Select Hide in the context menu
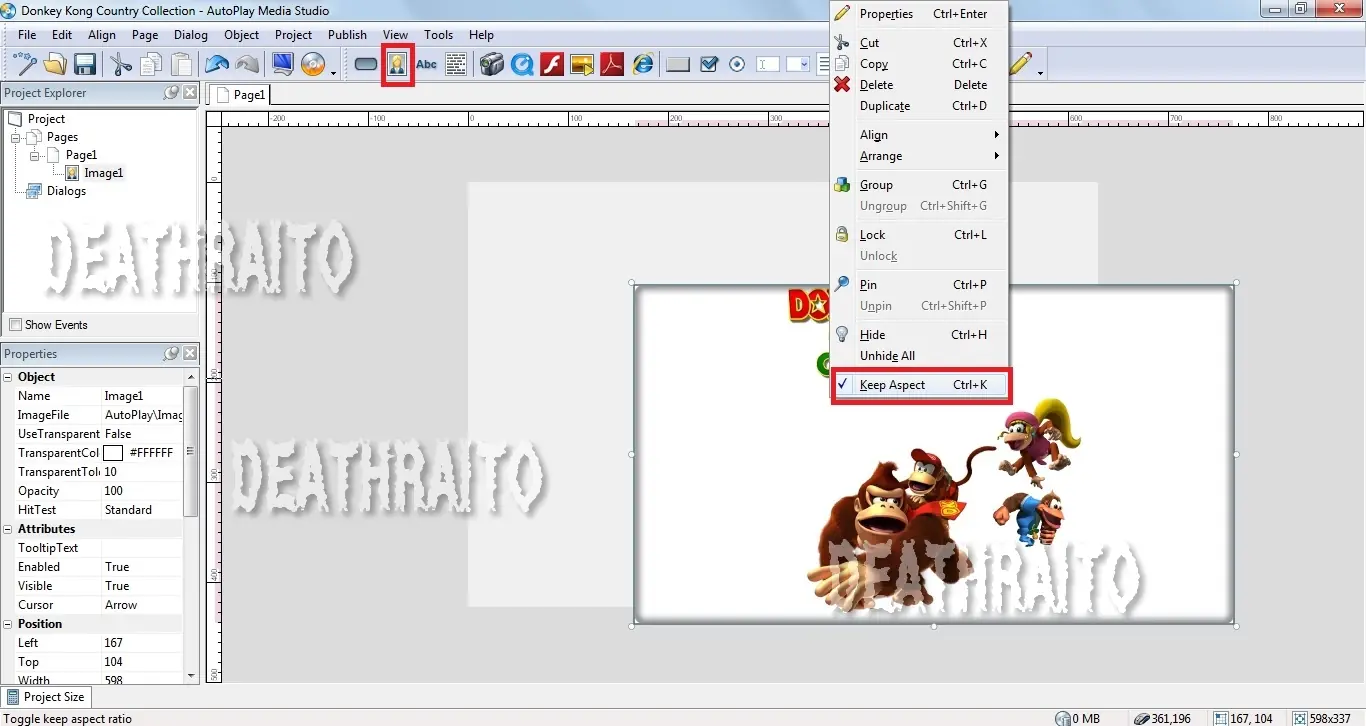This screenshot has width=1366, height=726. (920, 335)
